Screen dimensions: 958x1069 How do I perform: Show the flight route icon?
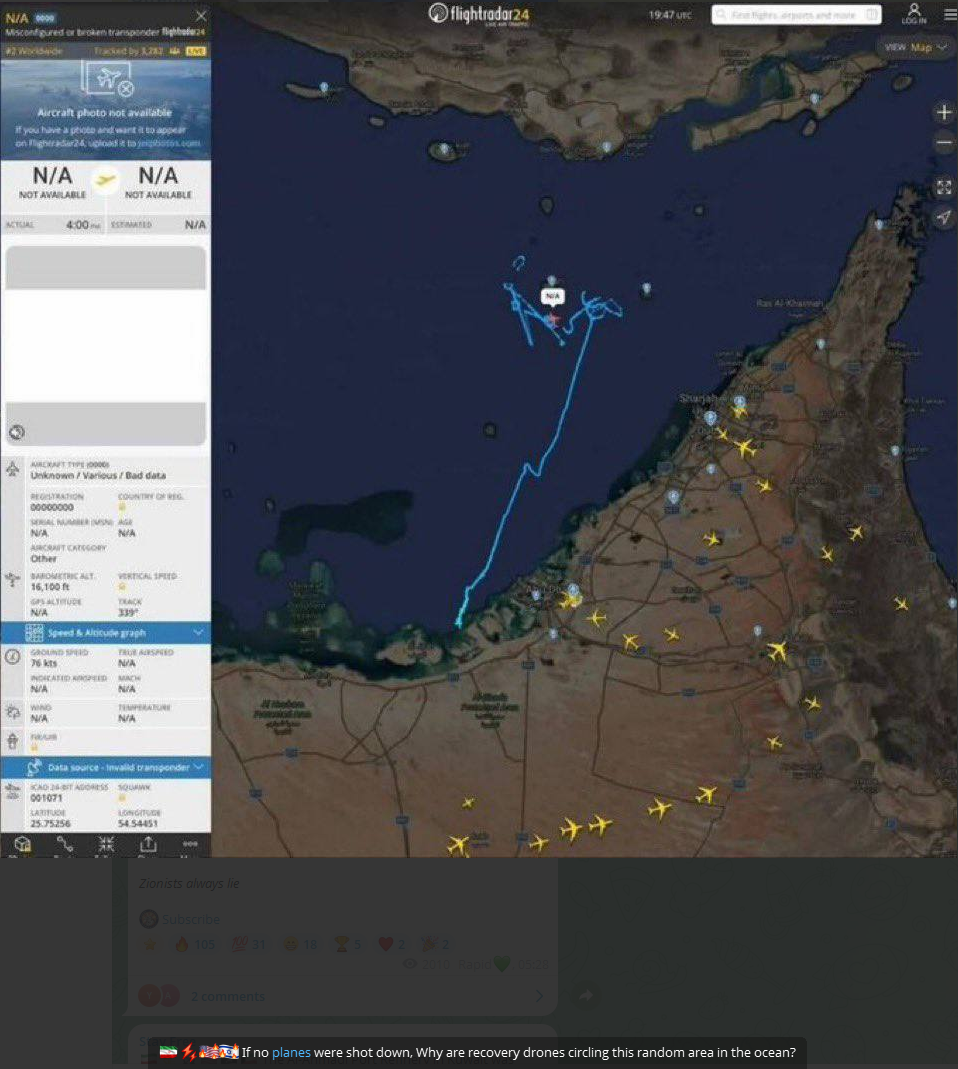point(65,845)
